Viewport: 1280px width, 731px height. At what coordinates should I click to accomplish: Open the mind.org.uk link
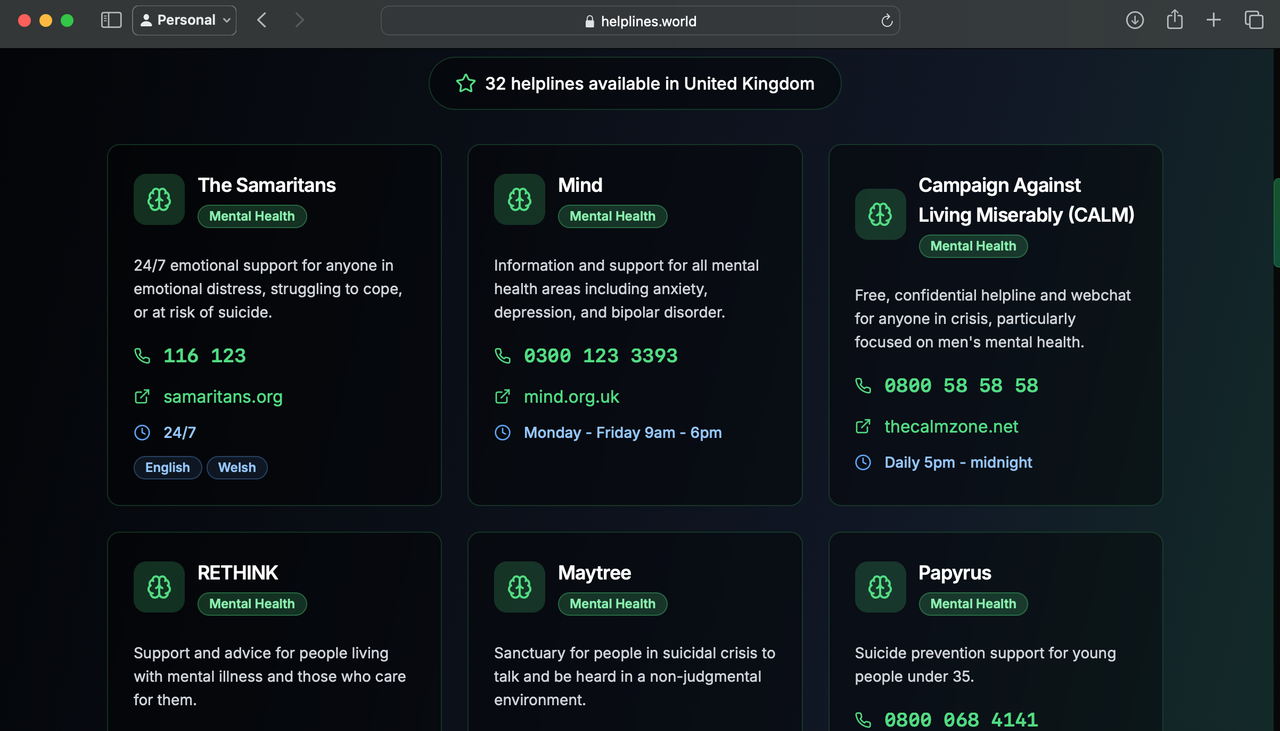[x=572, y=397]
